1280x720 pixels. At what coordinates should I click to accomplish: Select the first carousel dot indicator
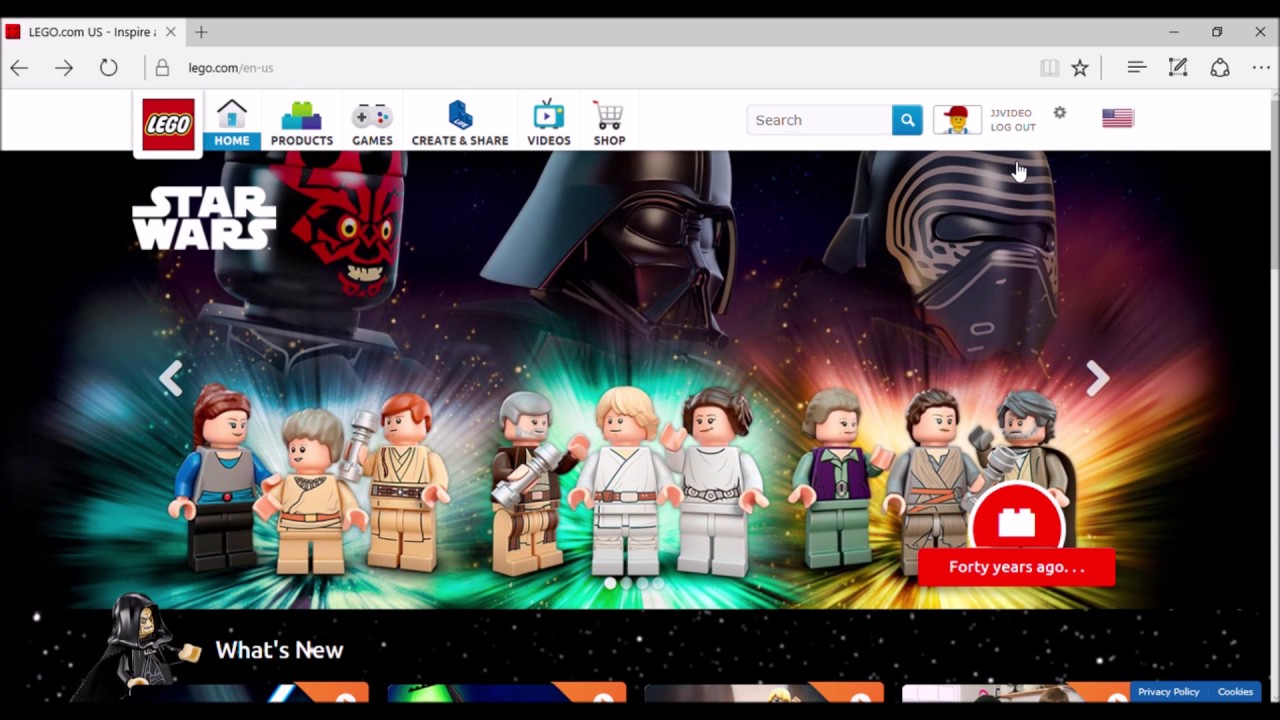pos(610,583)
